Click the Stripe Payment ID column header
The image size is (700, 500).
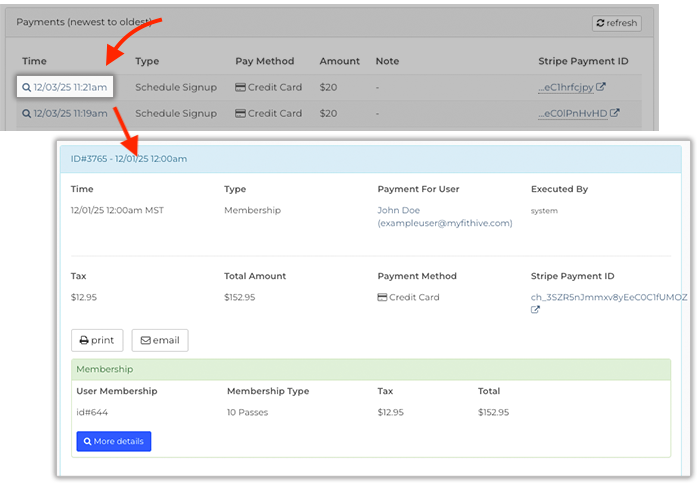[584, 61]
